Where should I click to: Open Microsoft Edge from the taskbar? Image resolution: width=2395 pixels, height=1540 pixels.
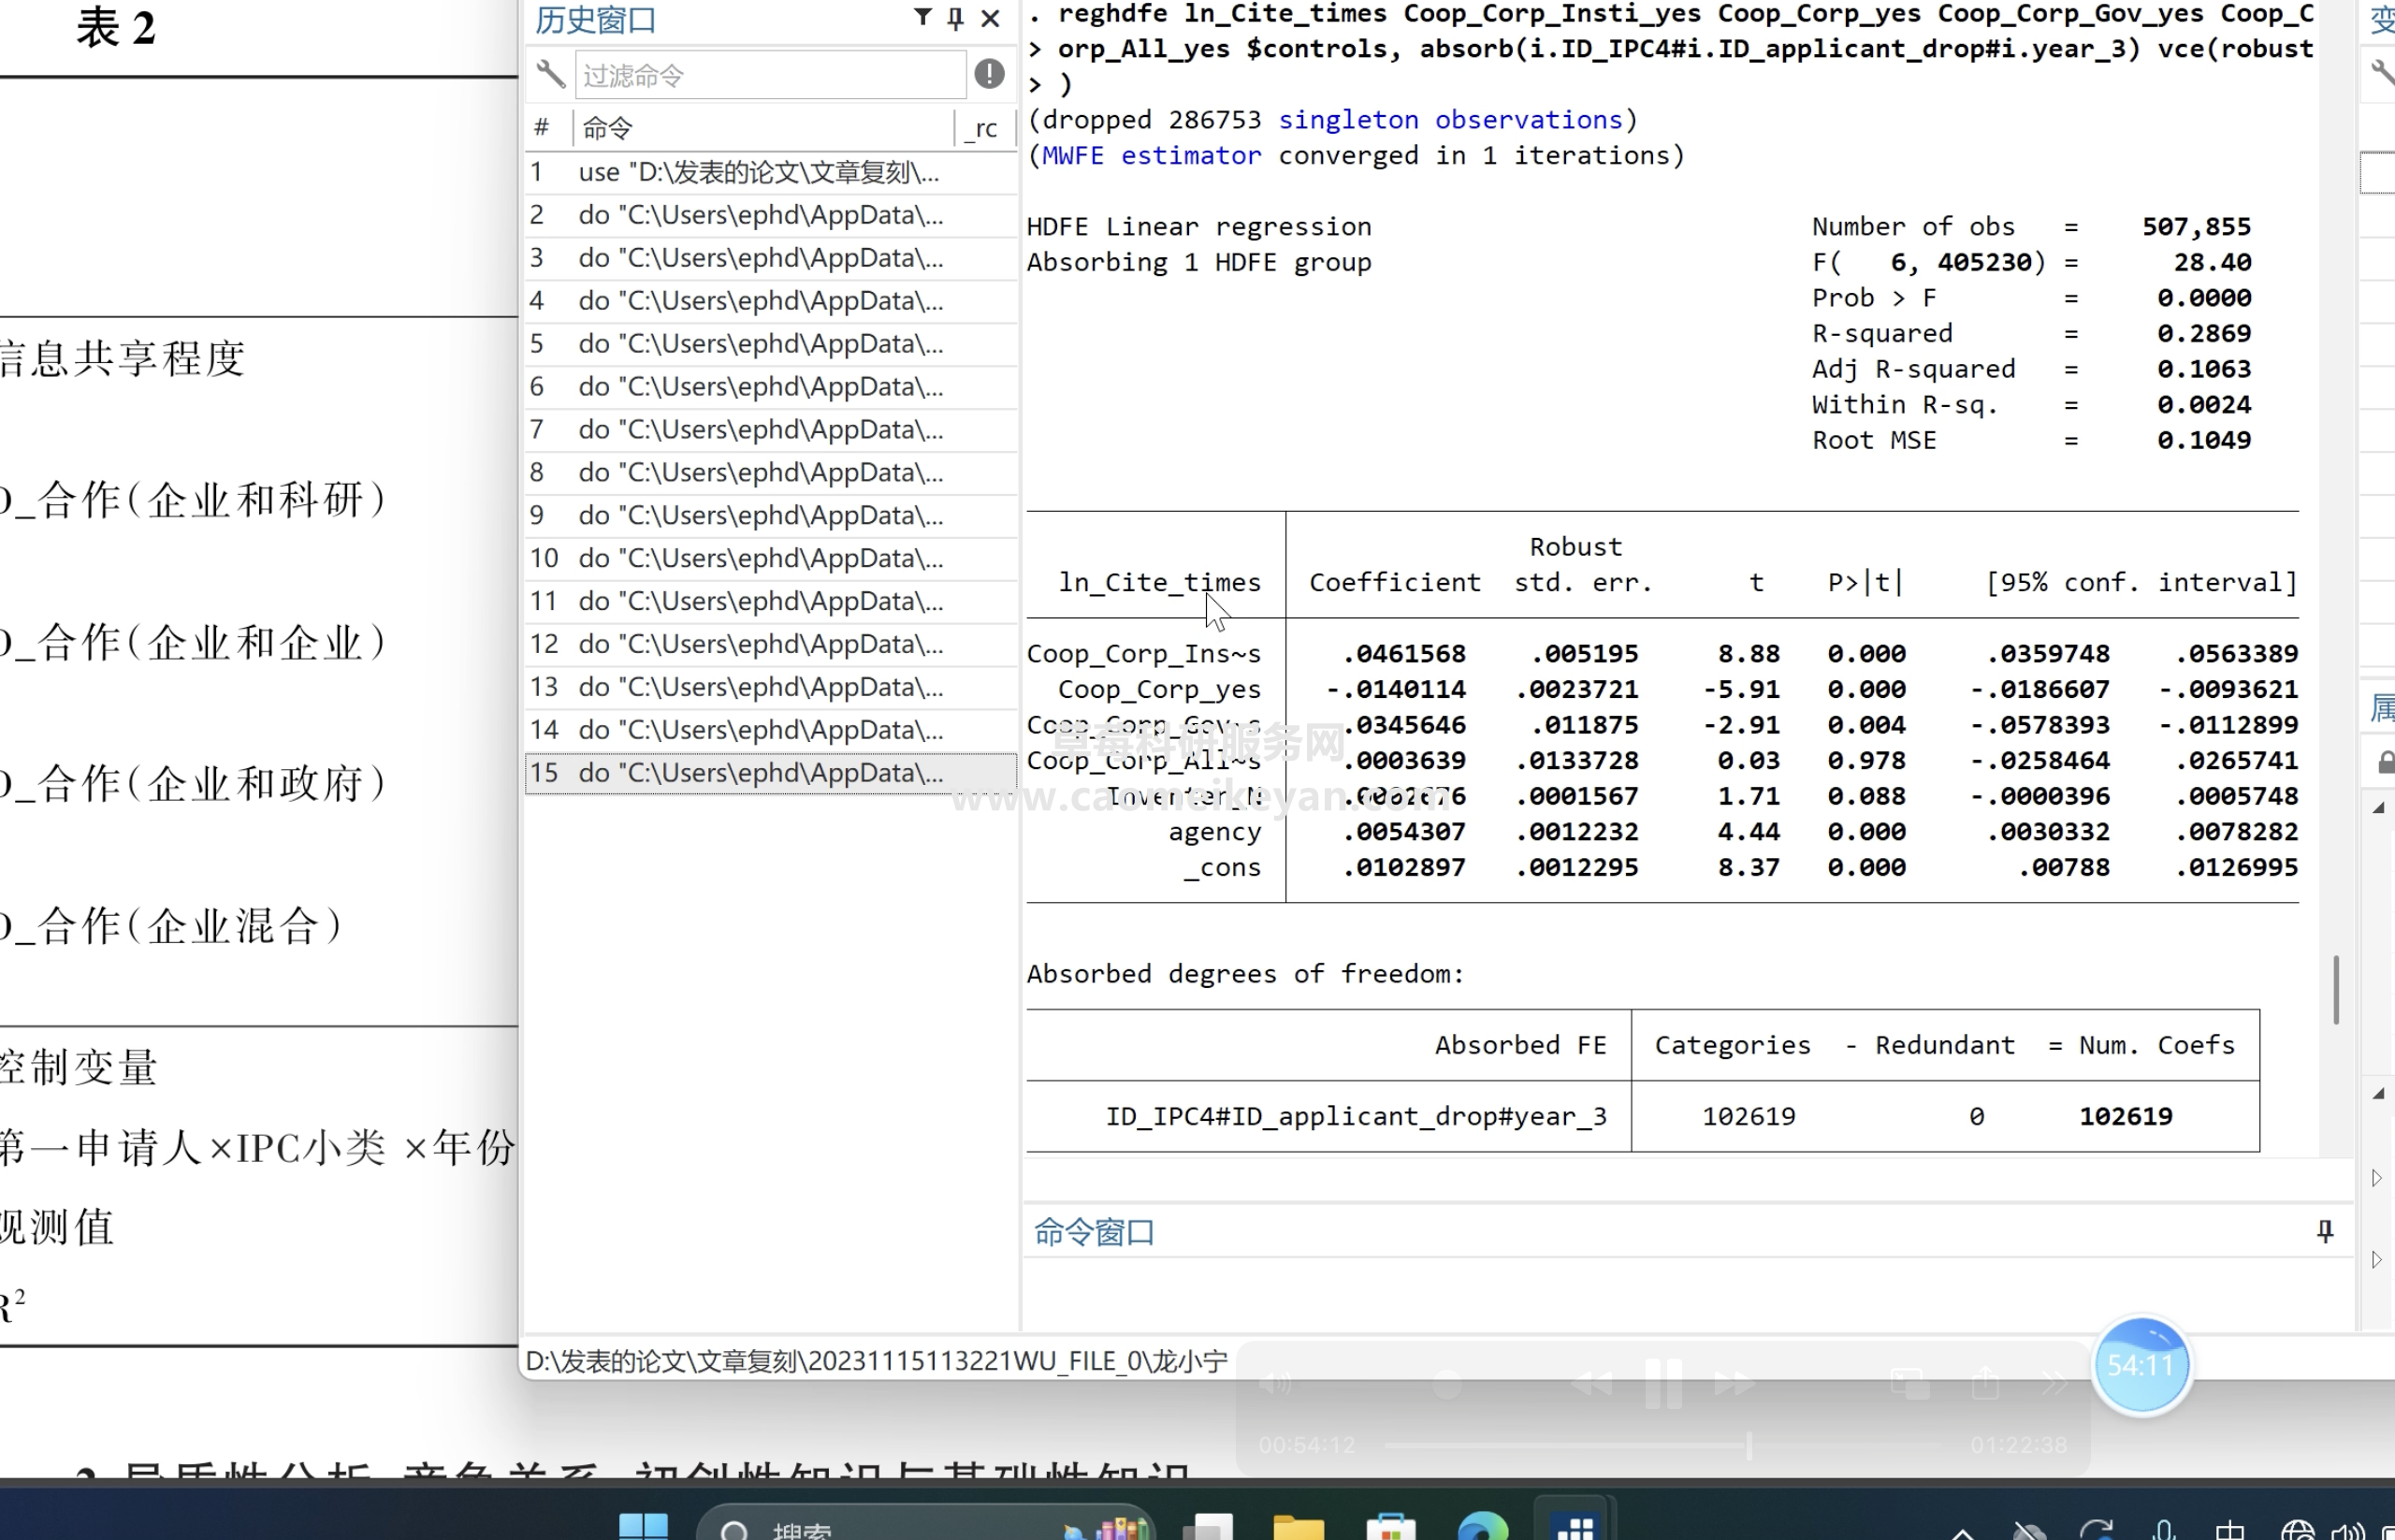(x=1482, y=1527)
